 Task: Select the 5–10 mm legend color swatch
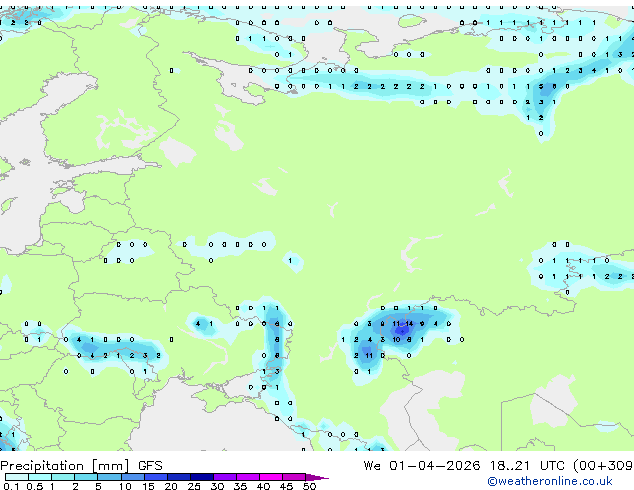(x=109, y=477)
